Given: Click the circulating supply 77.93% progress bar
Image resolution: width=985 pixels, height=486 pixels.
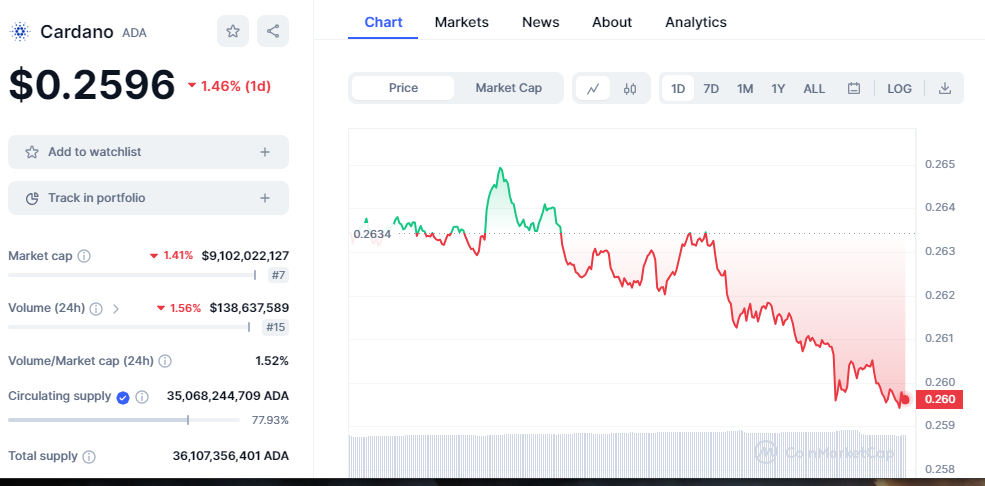Looking at the screenshot, I should (x=124, y=420).
